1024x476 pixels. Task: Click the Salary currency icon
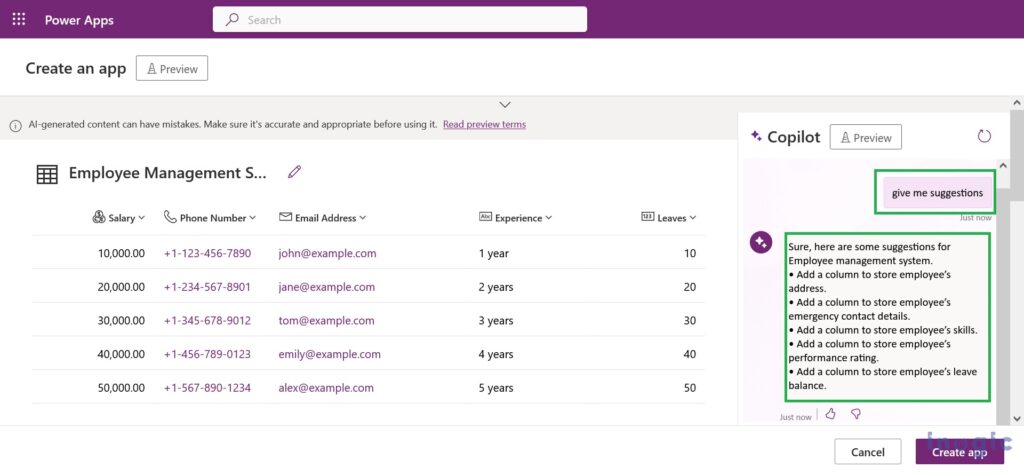(99, 217)
